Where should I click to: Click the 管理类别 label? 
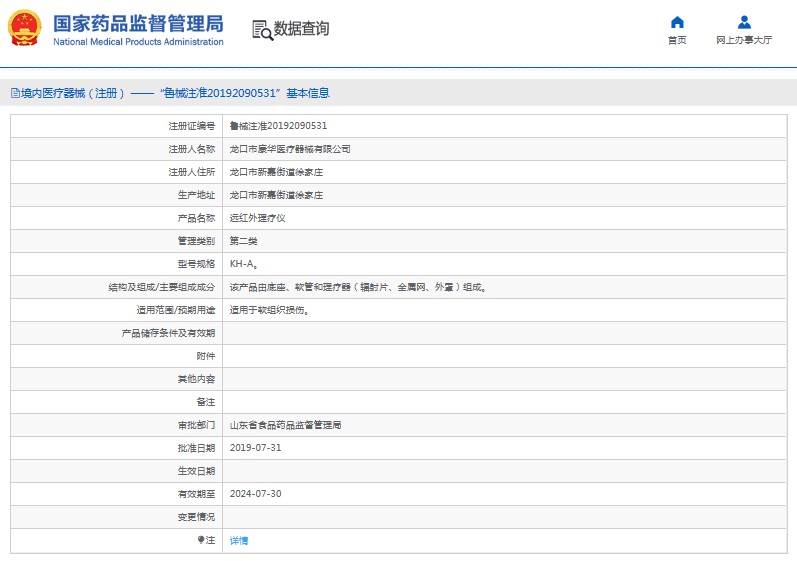[x=196, y=241]
